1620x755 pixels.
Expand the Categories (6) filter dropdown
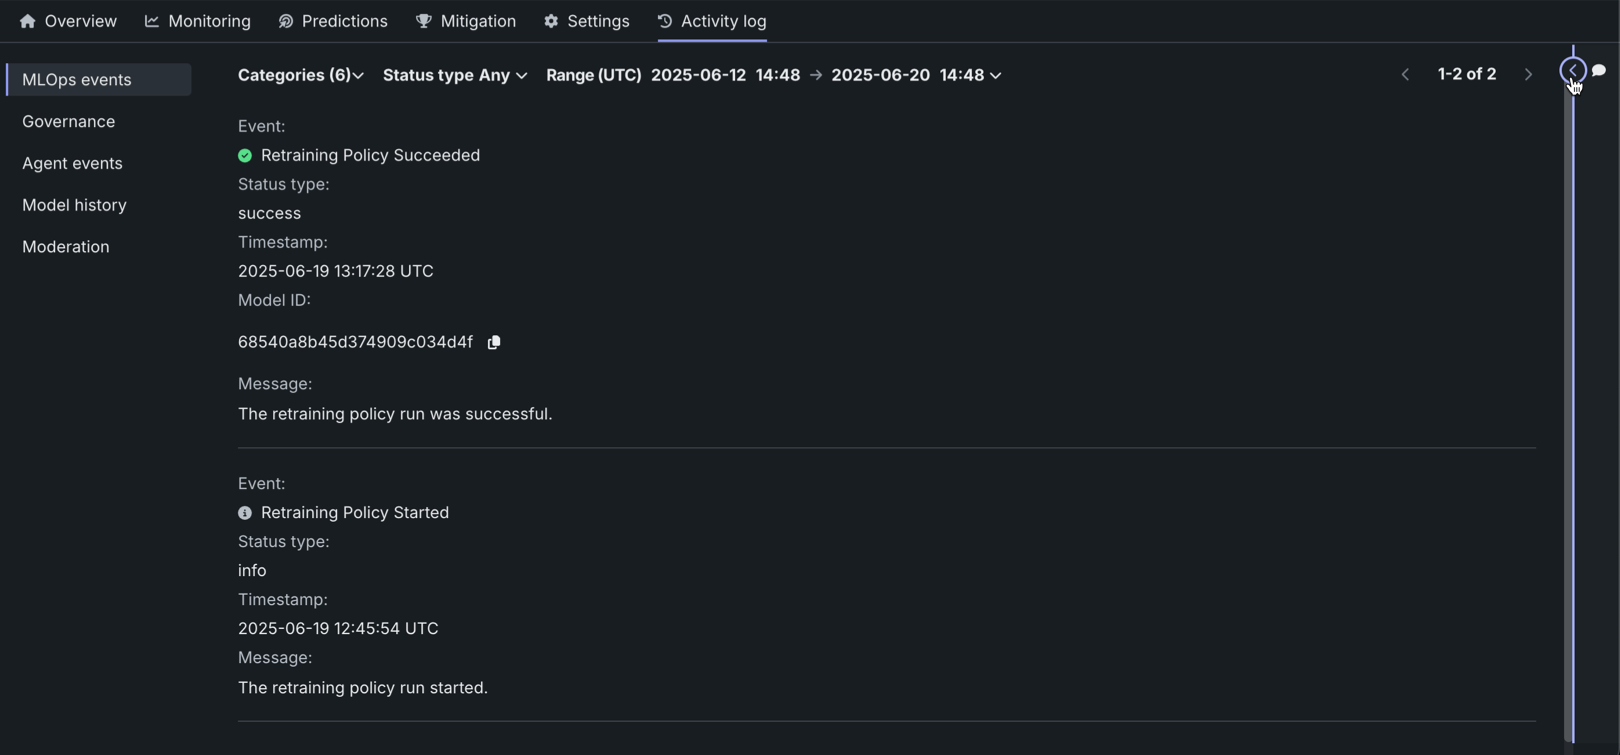(300, 75)
